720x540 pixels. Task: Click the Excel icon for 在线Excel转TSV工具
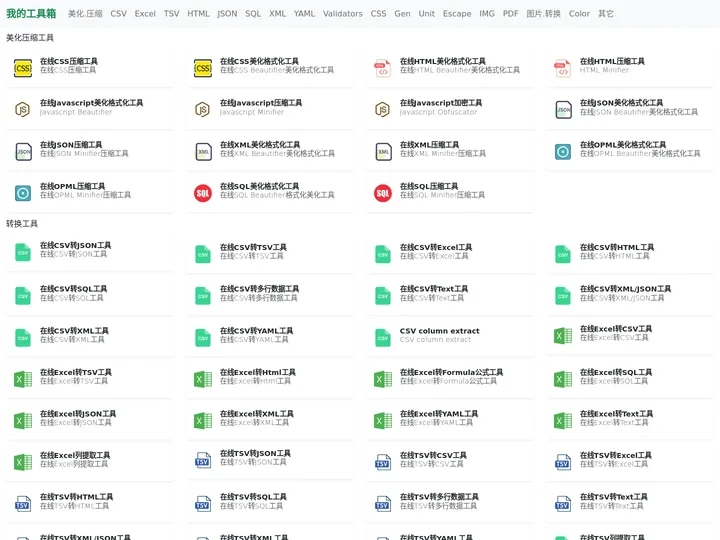tap(22, 379)
